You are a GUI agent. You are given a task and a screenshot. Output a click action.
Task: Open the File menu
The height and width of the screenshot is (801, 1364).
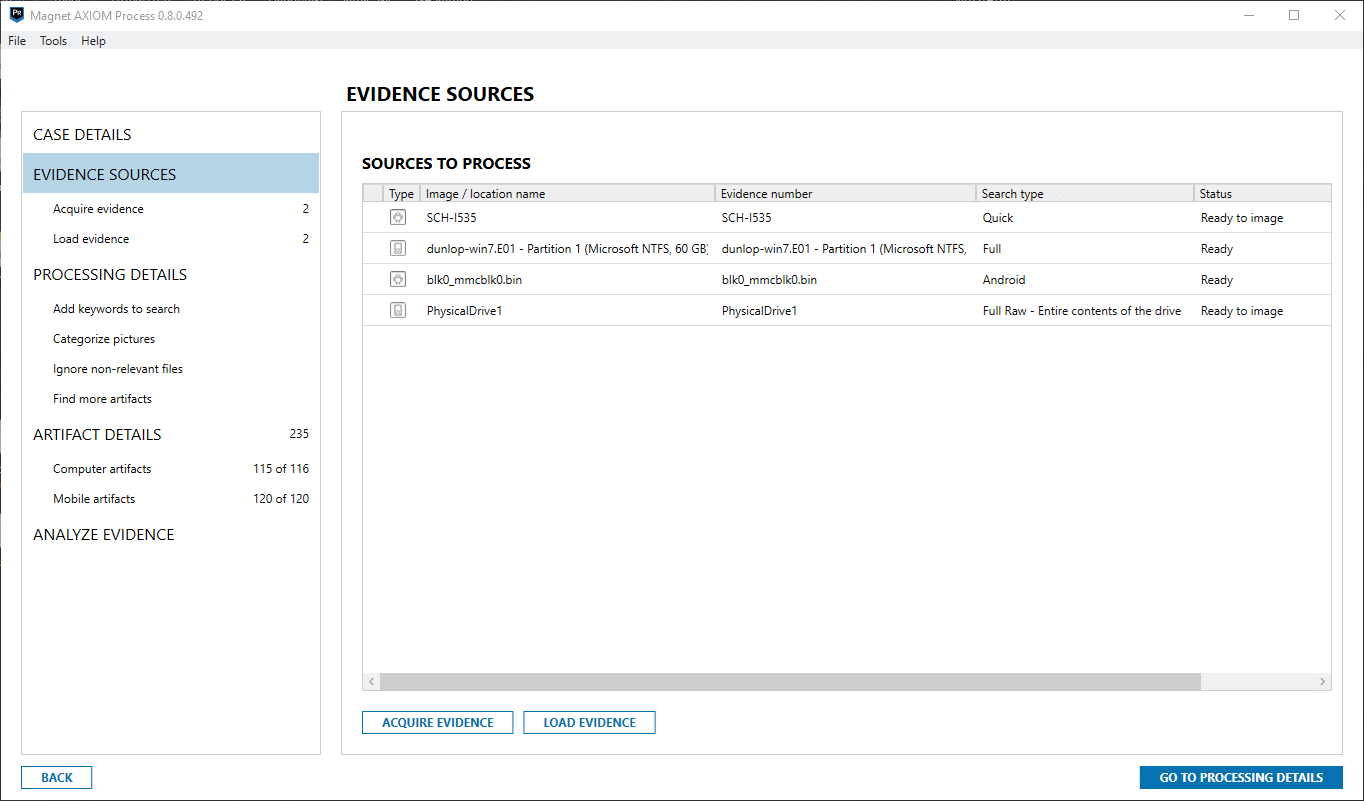(x=17, y=41)
